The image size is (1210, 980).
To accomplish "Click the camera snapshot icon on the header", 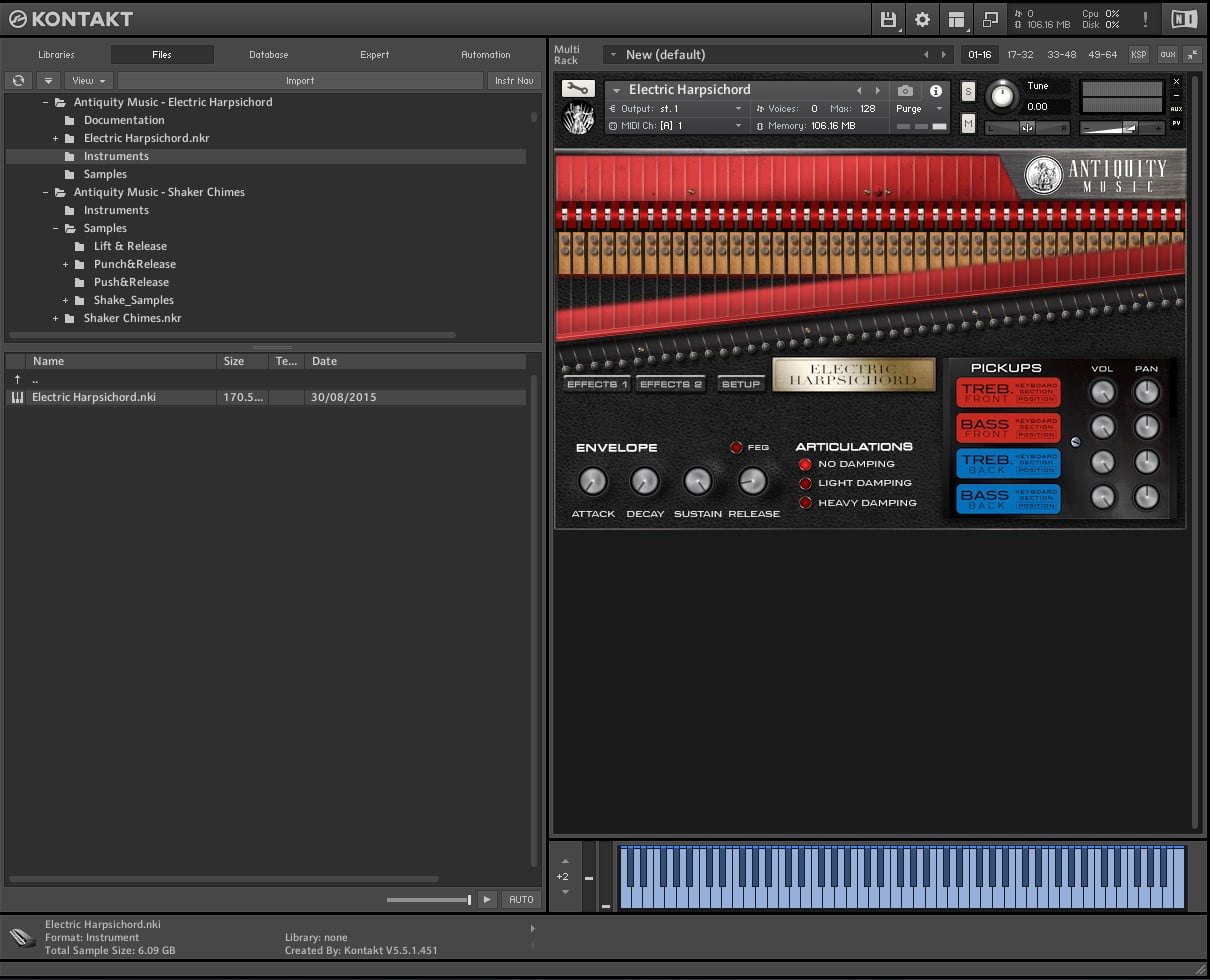I will [x=906, y=90].
